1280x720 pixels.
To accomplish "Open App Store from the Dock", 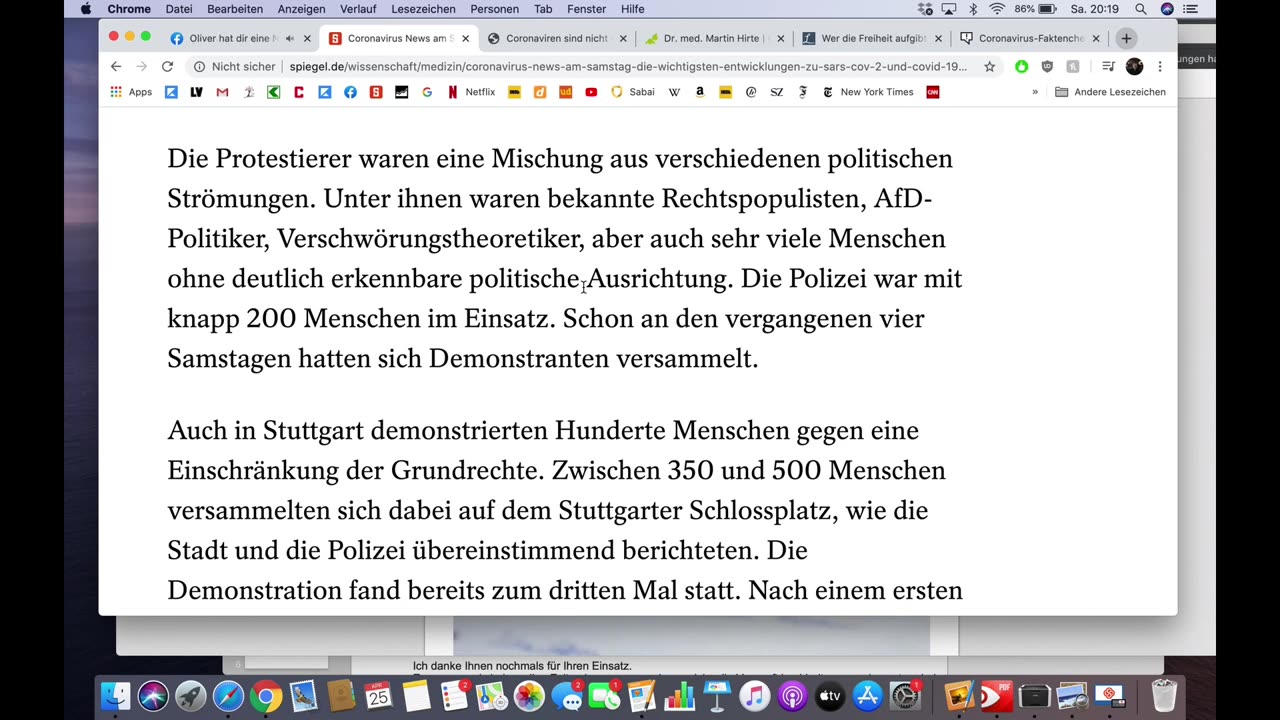I will pos(867,696).
